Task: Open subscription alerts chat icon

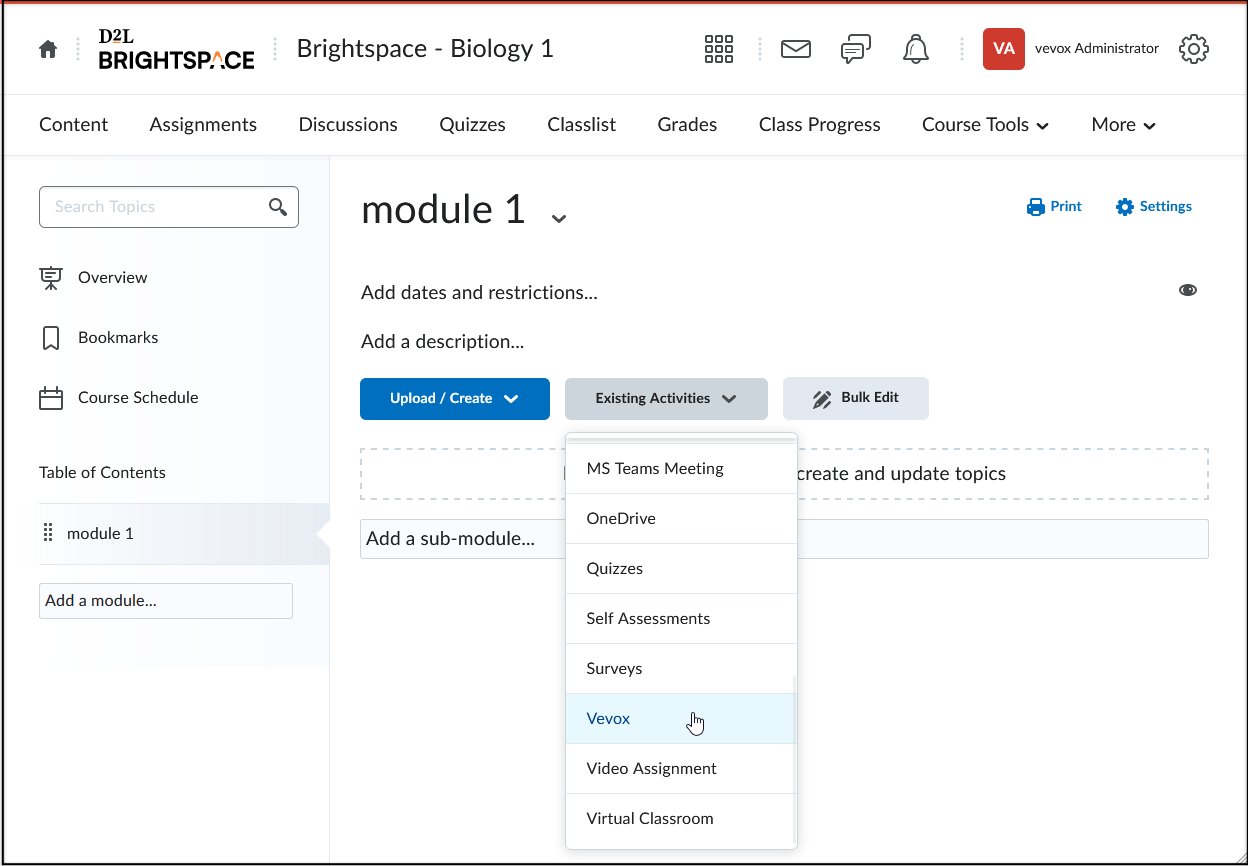Action: pyautogui.click(x=855, y=49)
